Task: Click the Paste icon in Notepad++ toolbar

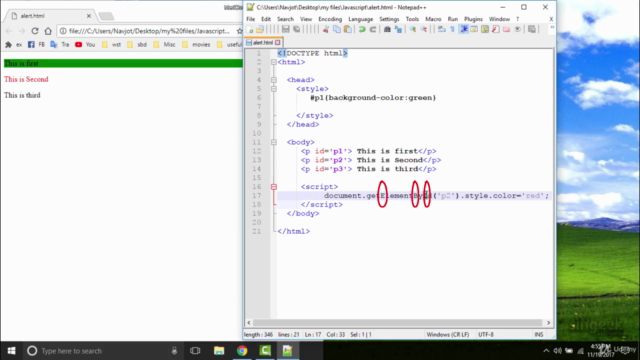Action: click(348, 29)
